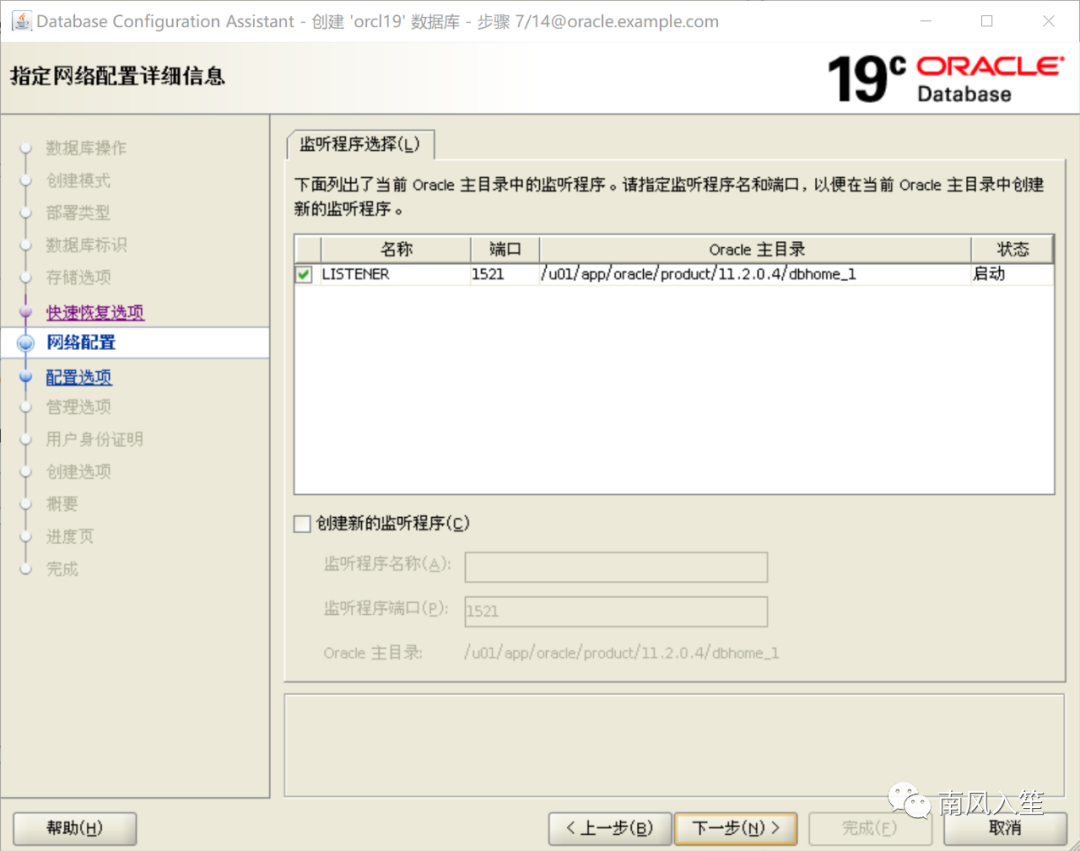
Task: Click the 数据库操作 step in sidebar
Action: (x=86, y=148)
